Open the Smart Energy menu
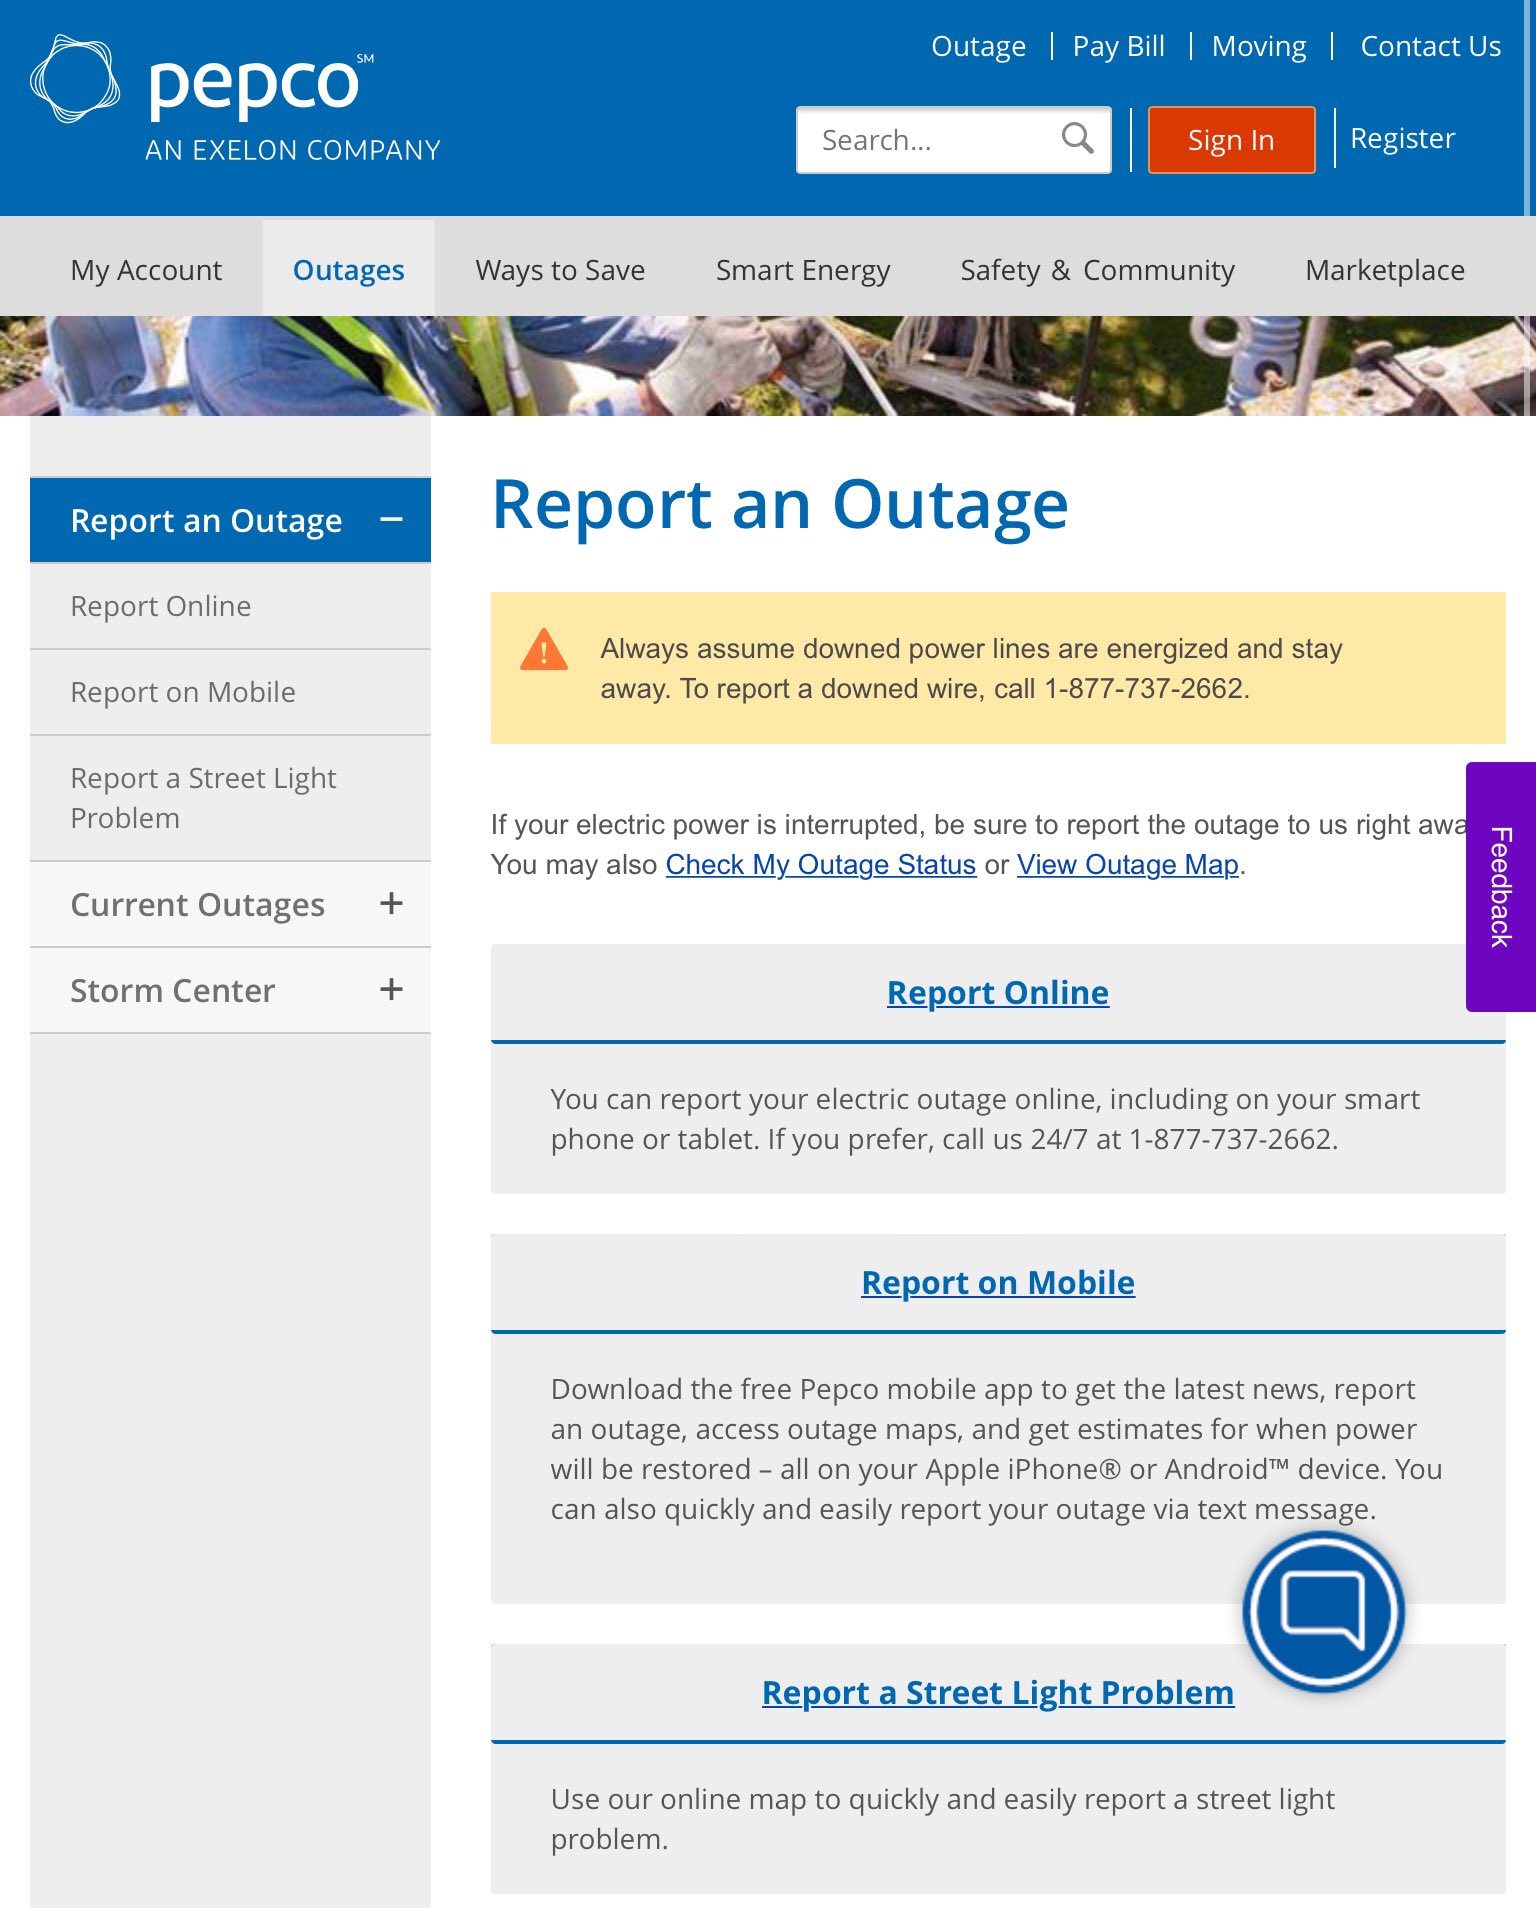 pos(803,270)
